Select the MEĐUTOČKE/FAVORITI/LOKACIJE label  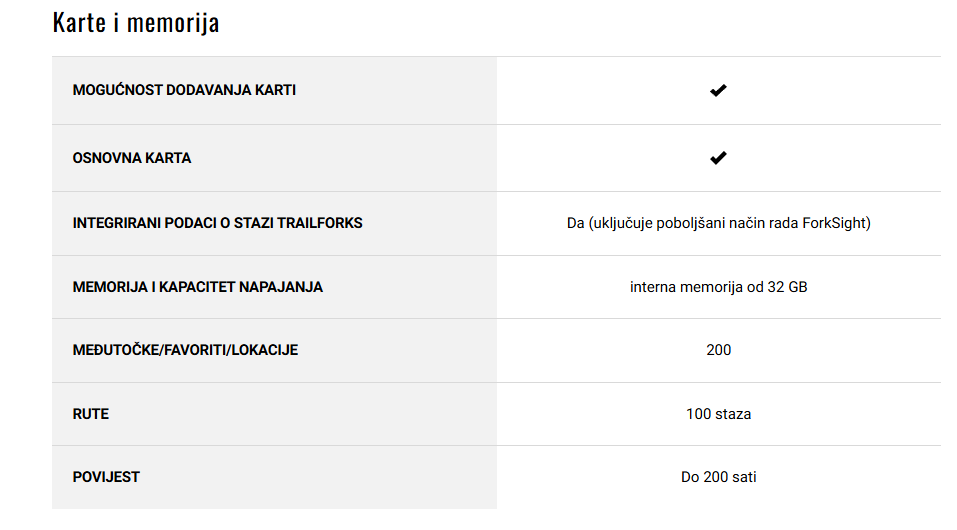(186, 350)
